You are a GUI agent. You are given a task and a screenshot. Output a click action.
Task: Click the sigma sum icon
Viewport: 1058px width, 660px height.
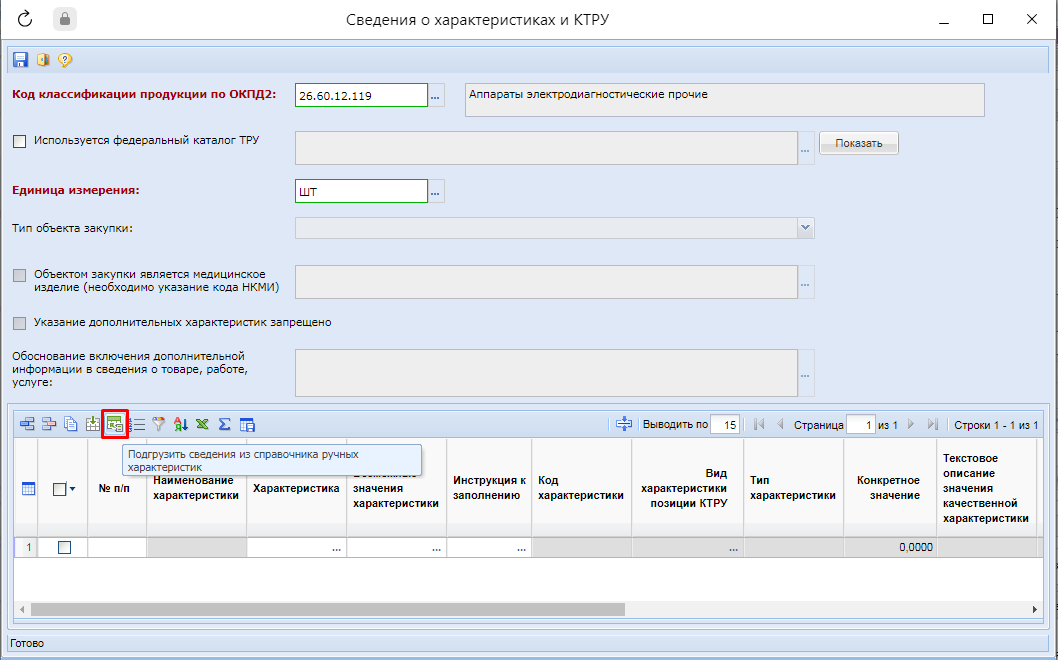[x=225, y=424]
